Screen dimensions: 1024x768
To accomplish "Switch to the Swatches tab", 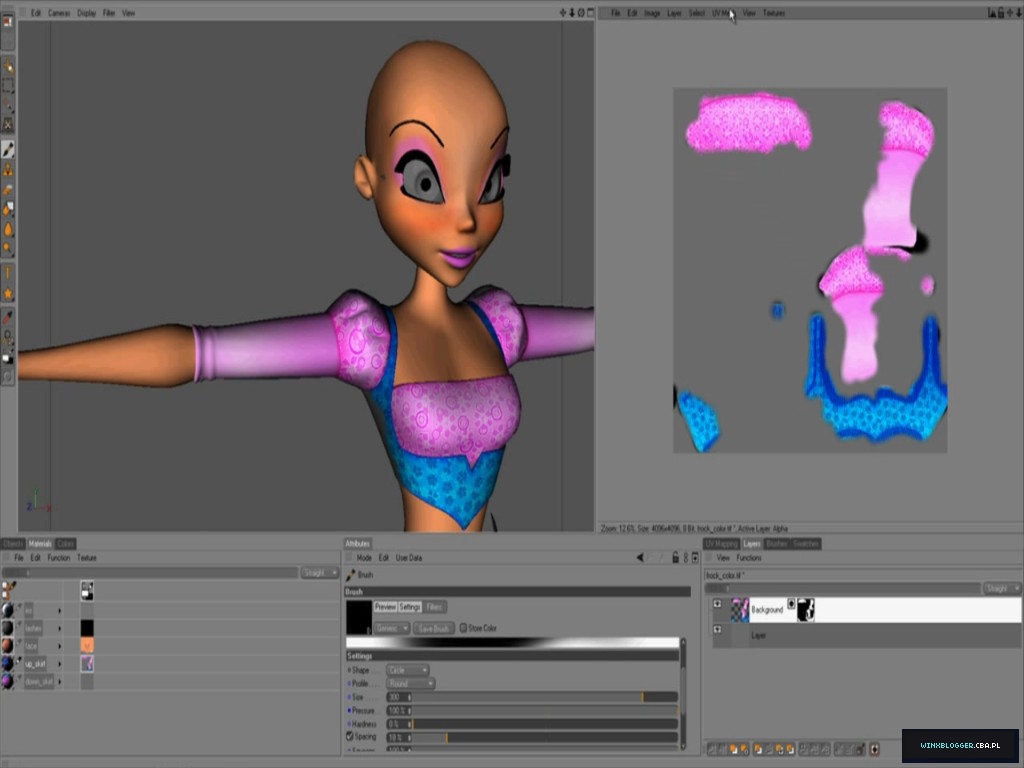I will pos(805,543).
